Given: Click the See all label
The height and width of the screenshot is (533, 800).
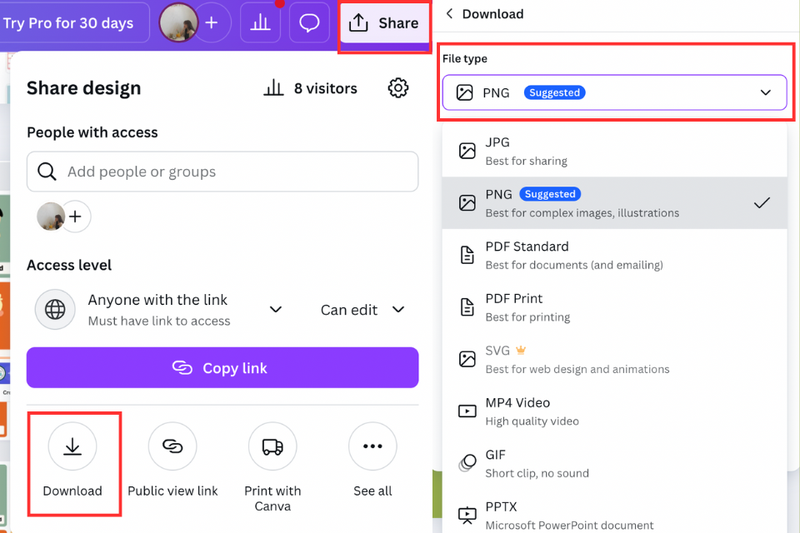Looking at the screenshot, I should tap(372, 491).
